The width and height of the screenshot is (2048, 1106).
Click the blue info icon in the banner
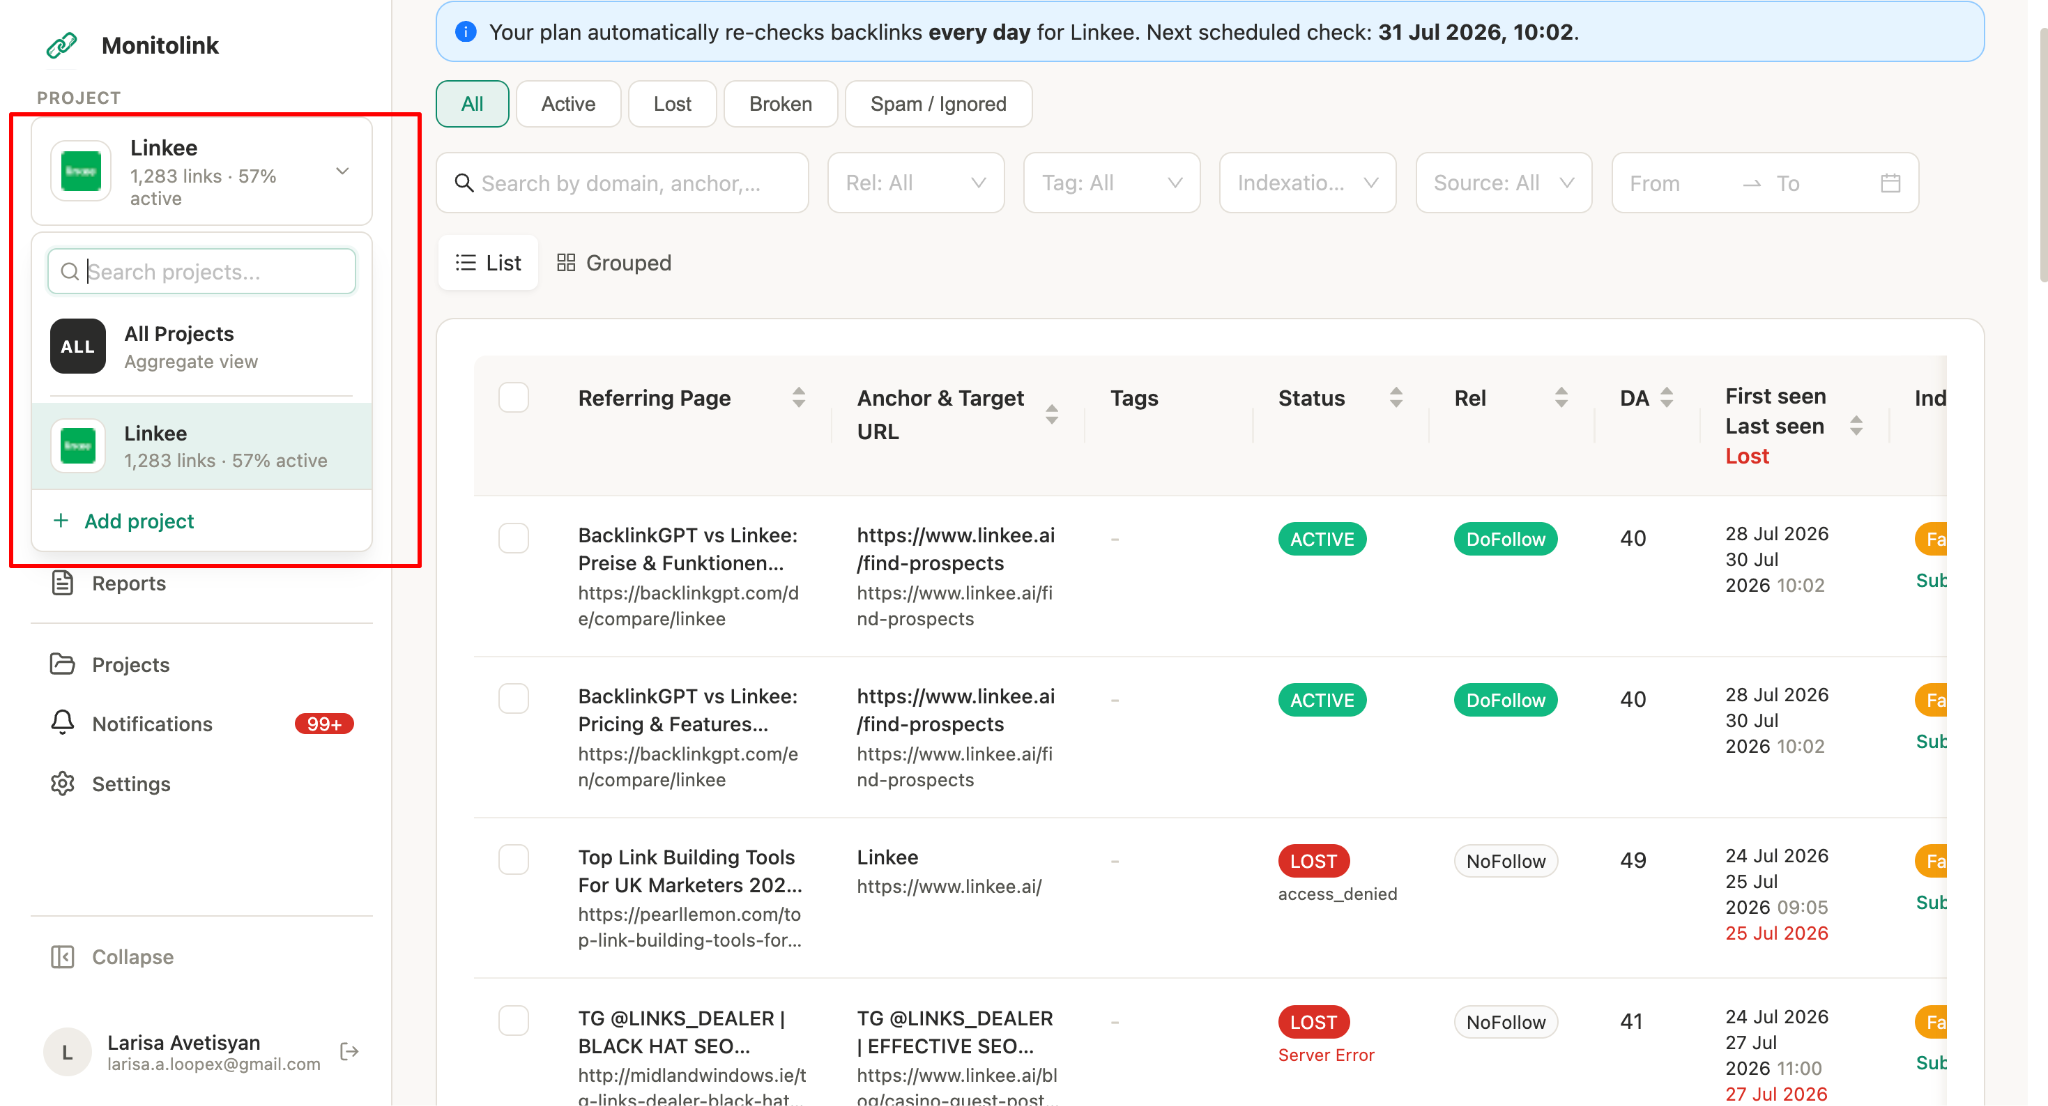click(466, 32)
